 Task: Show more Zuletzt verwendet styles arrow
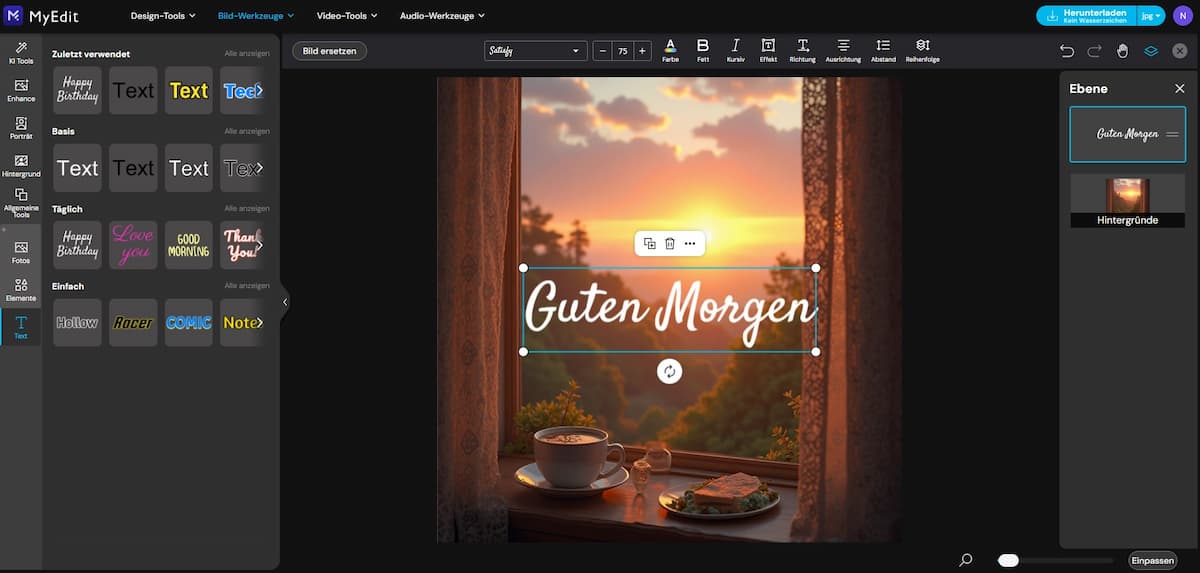[x=259, y=90]
